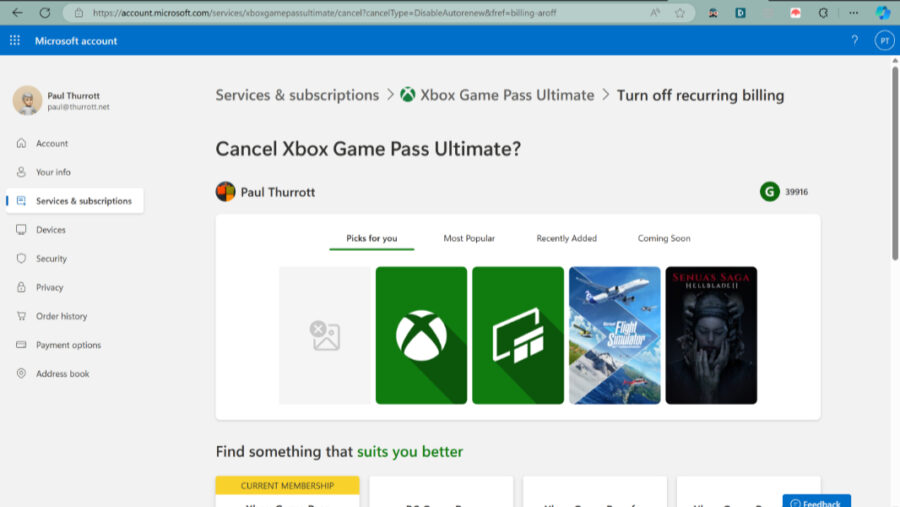Open the PT account avatar menu
900x507 pixels.
(x=884, y=41)
